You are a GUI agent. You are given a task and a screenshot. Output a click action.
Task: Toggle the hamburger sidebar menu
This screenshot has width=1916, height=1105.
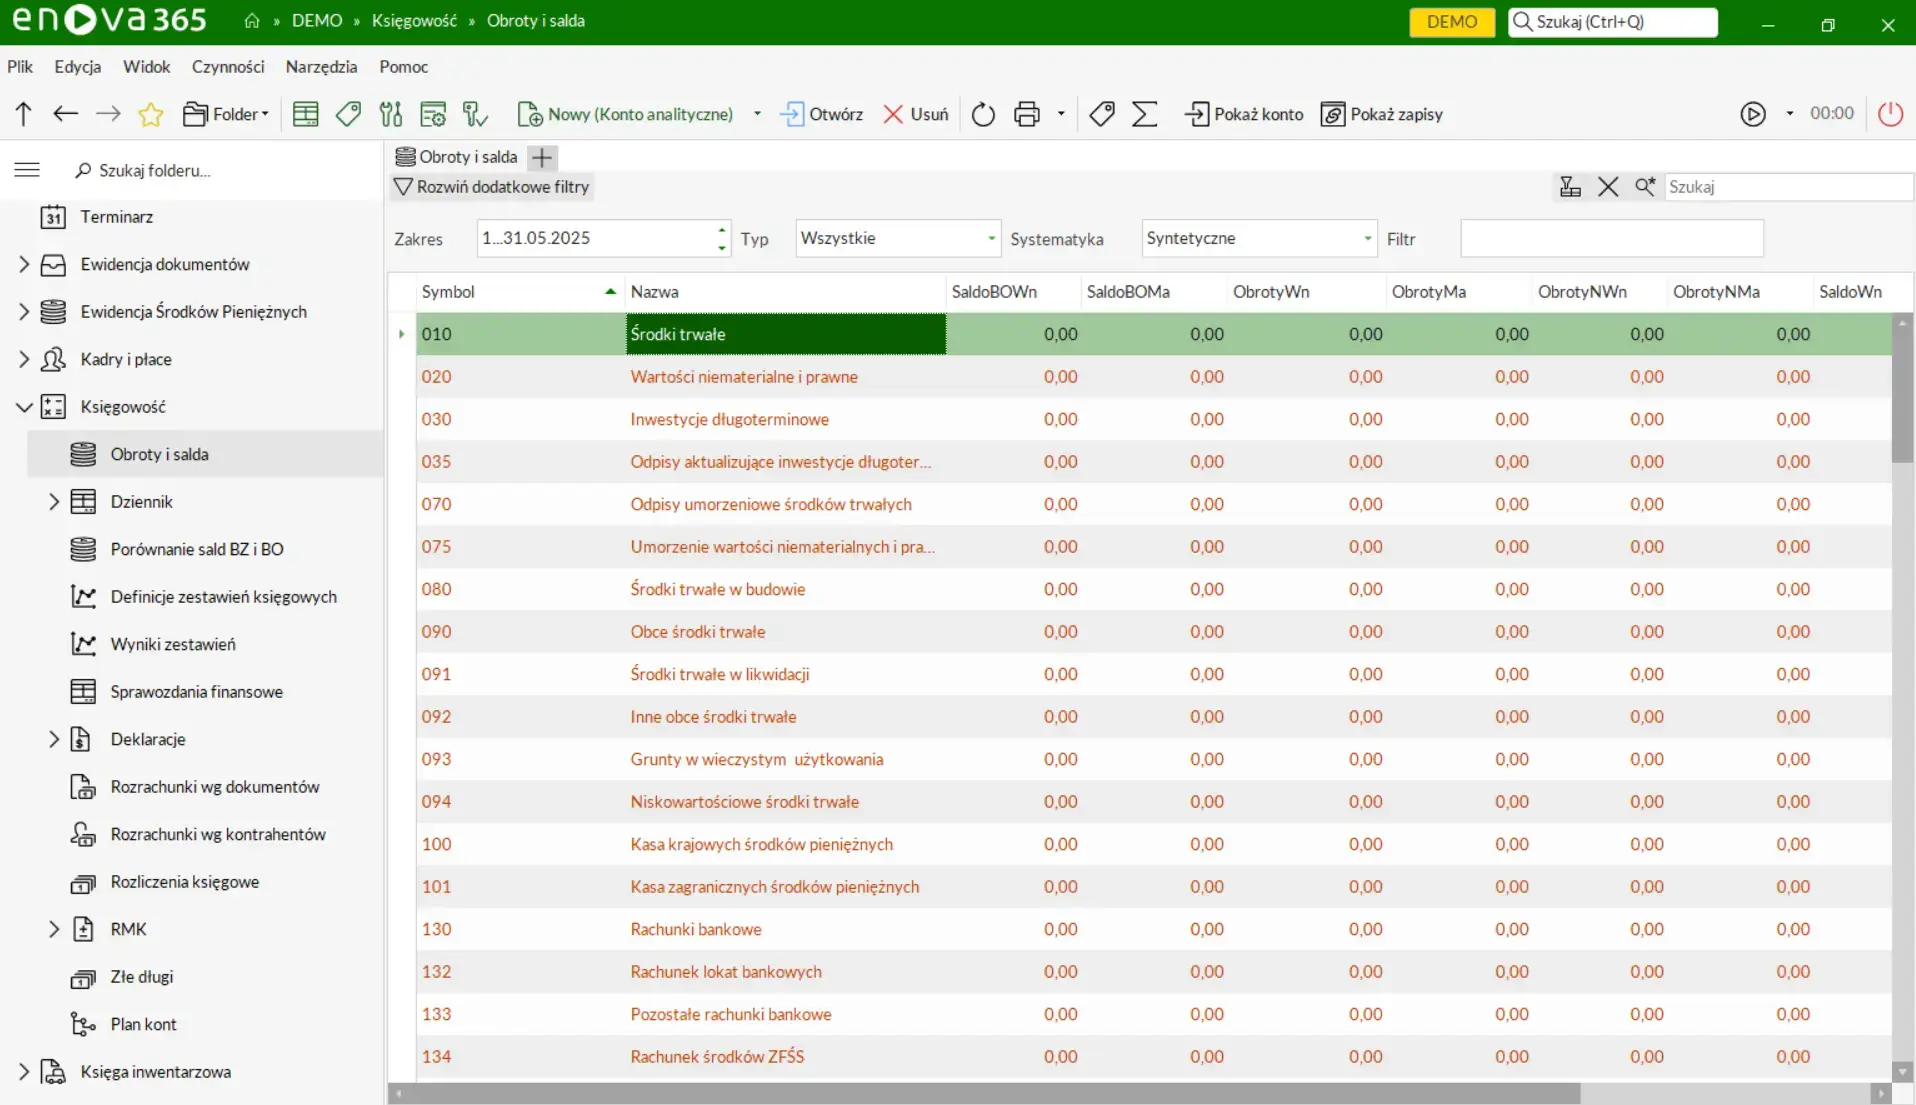(27, 170)
